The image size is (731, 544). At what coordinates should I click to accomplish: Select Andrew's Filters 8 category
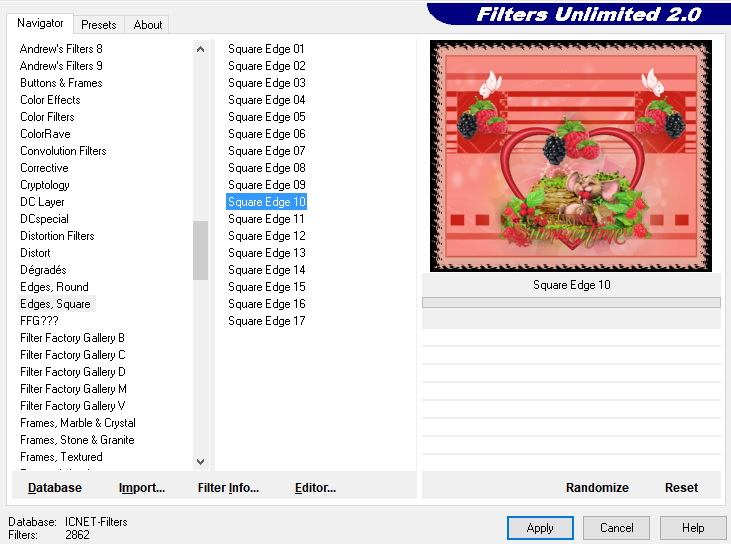coord(61,49)
